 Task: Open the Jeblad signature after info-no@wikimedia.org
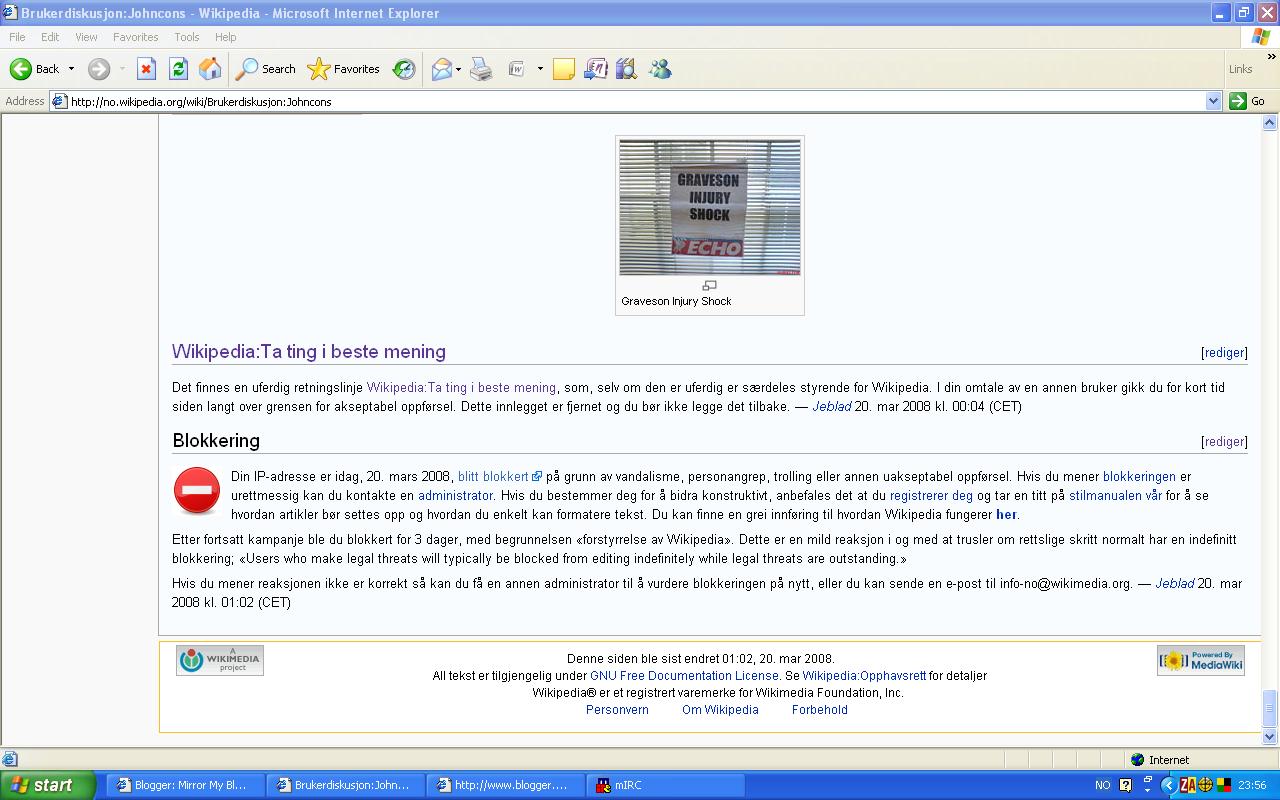1175,584
